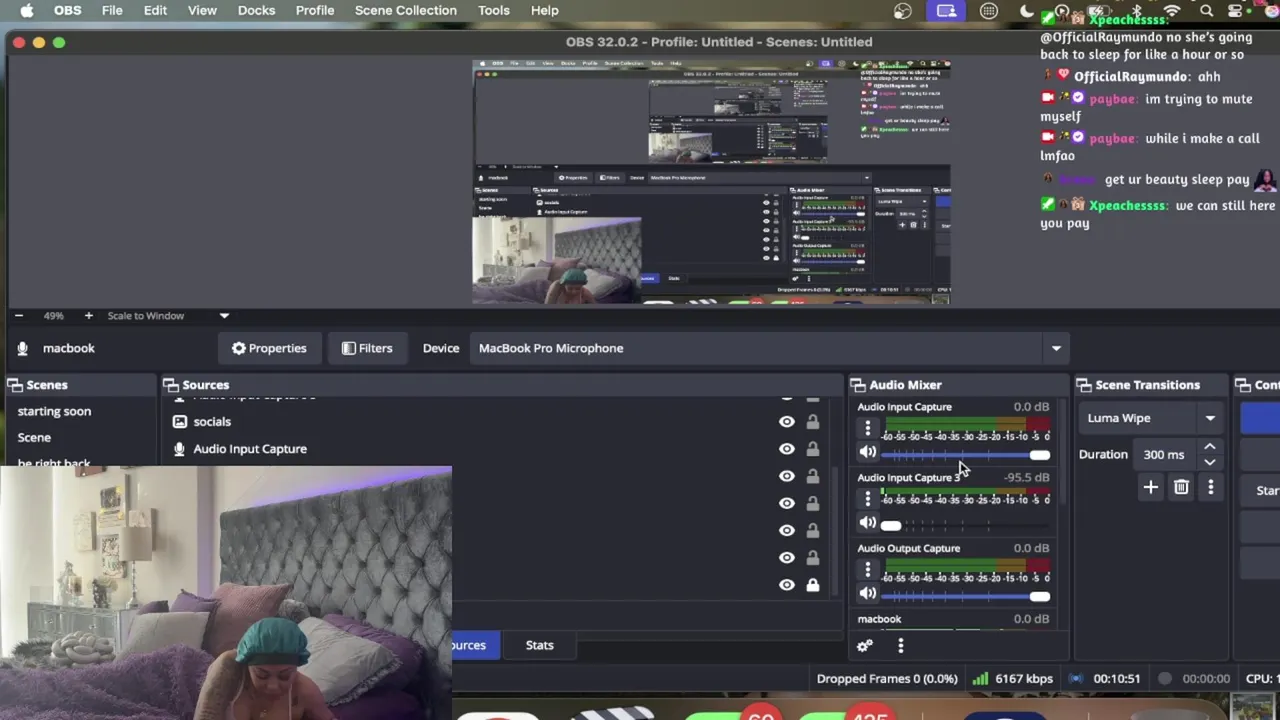Open options dots for Audio Input Capture channel

coord(867,428)
